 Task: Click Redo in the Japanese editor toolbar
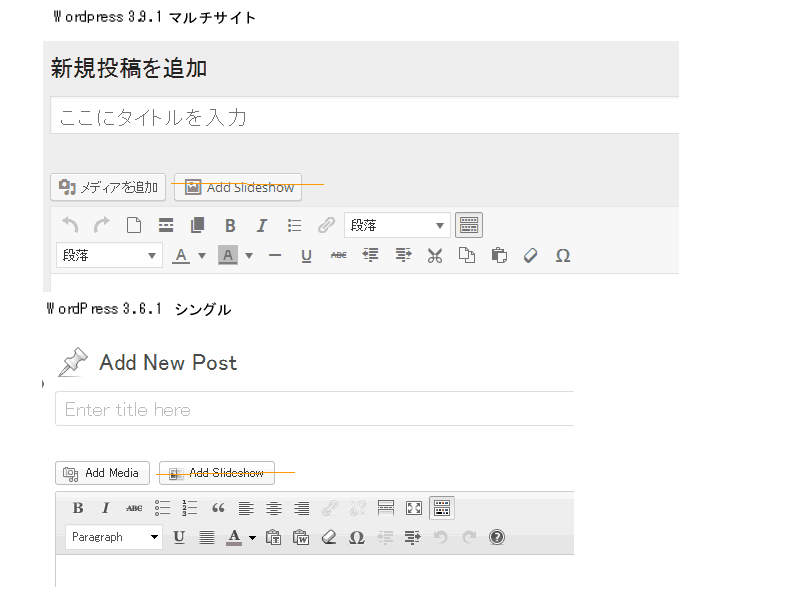(x=102, y=225)
